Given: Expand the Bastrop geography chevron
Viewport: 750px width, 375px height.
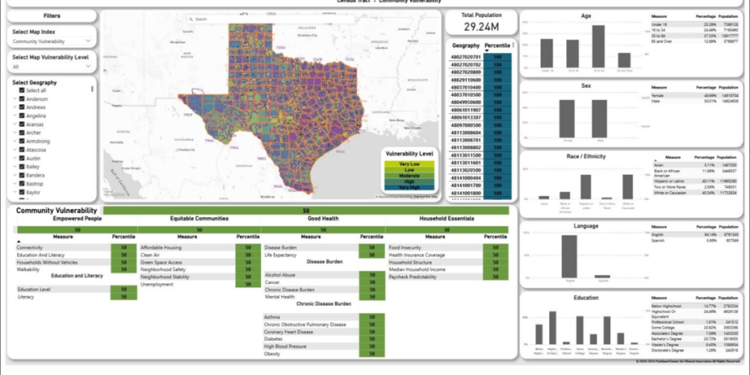Looking at the screenshot, I should point(15,184).
